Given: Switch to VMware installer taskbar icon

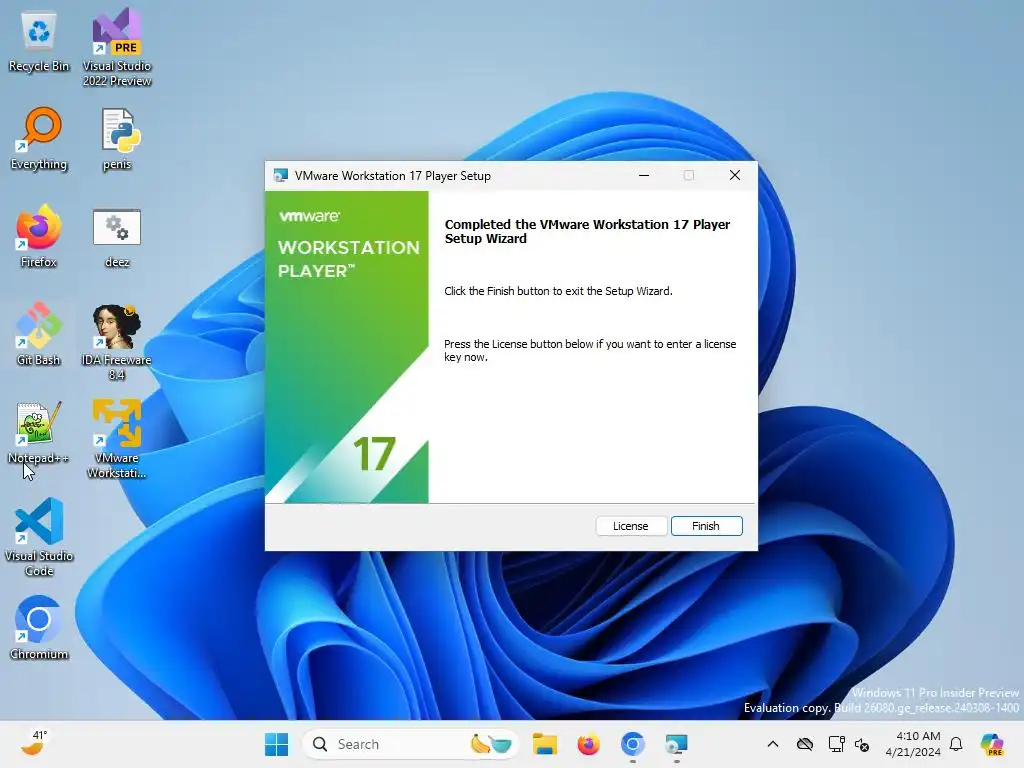Looking at the screenshot, I should [x=677, y=744].
